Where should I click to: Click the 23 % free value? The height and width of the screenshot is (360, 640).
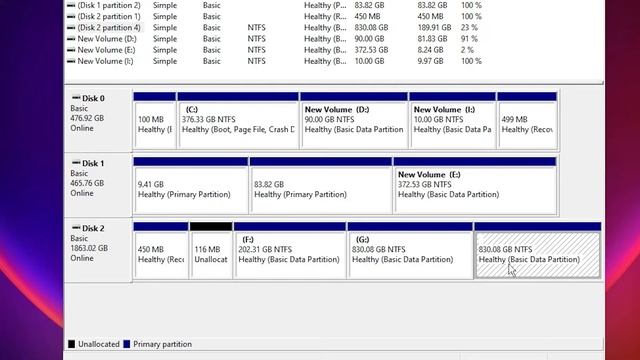[x=469, y=28]
